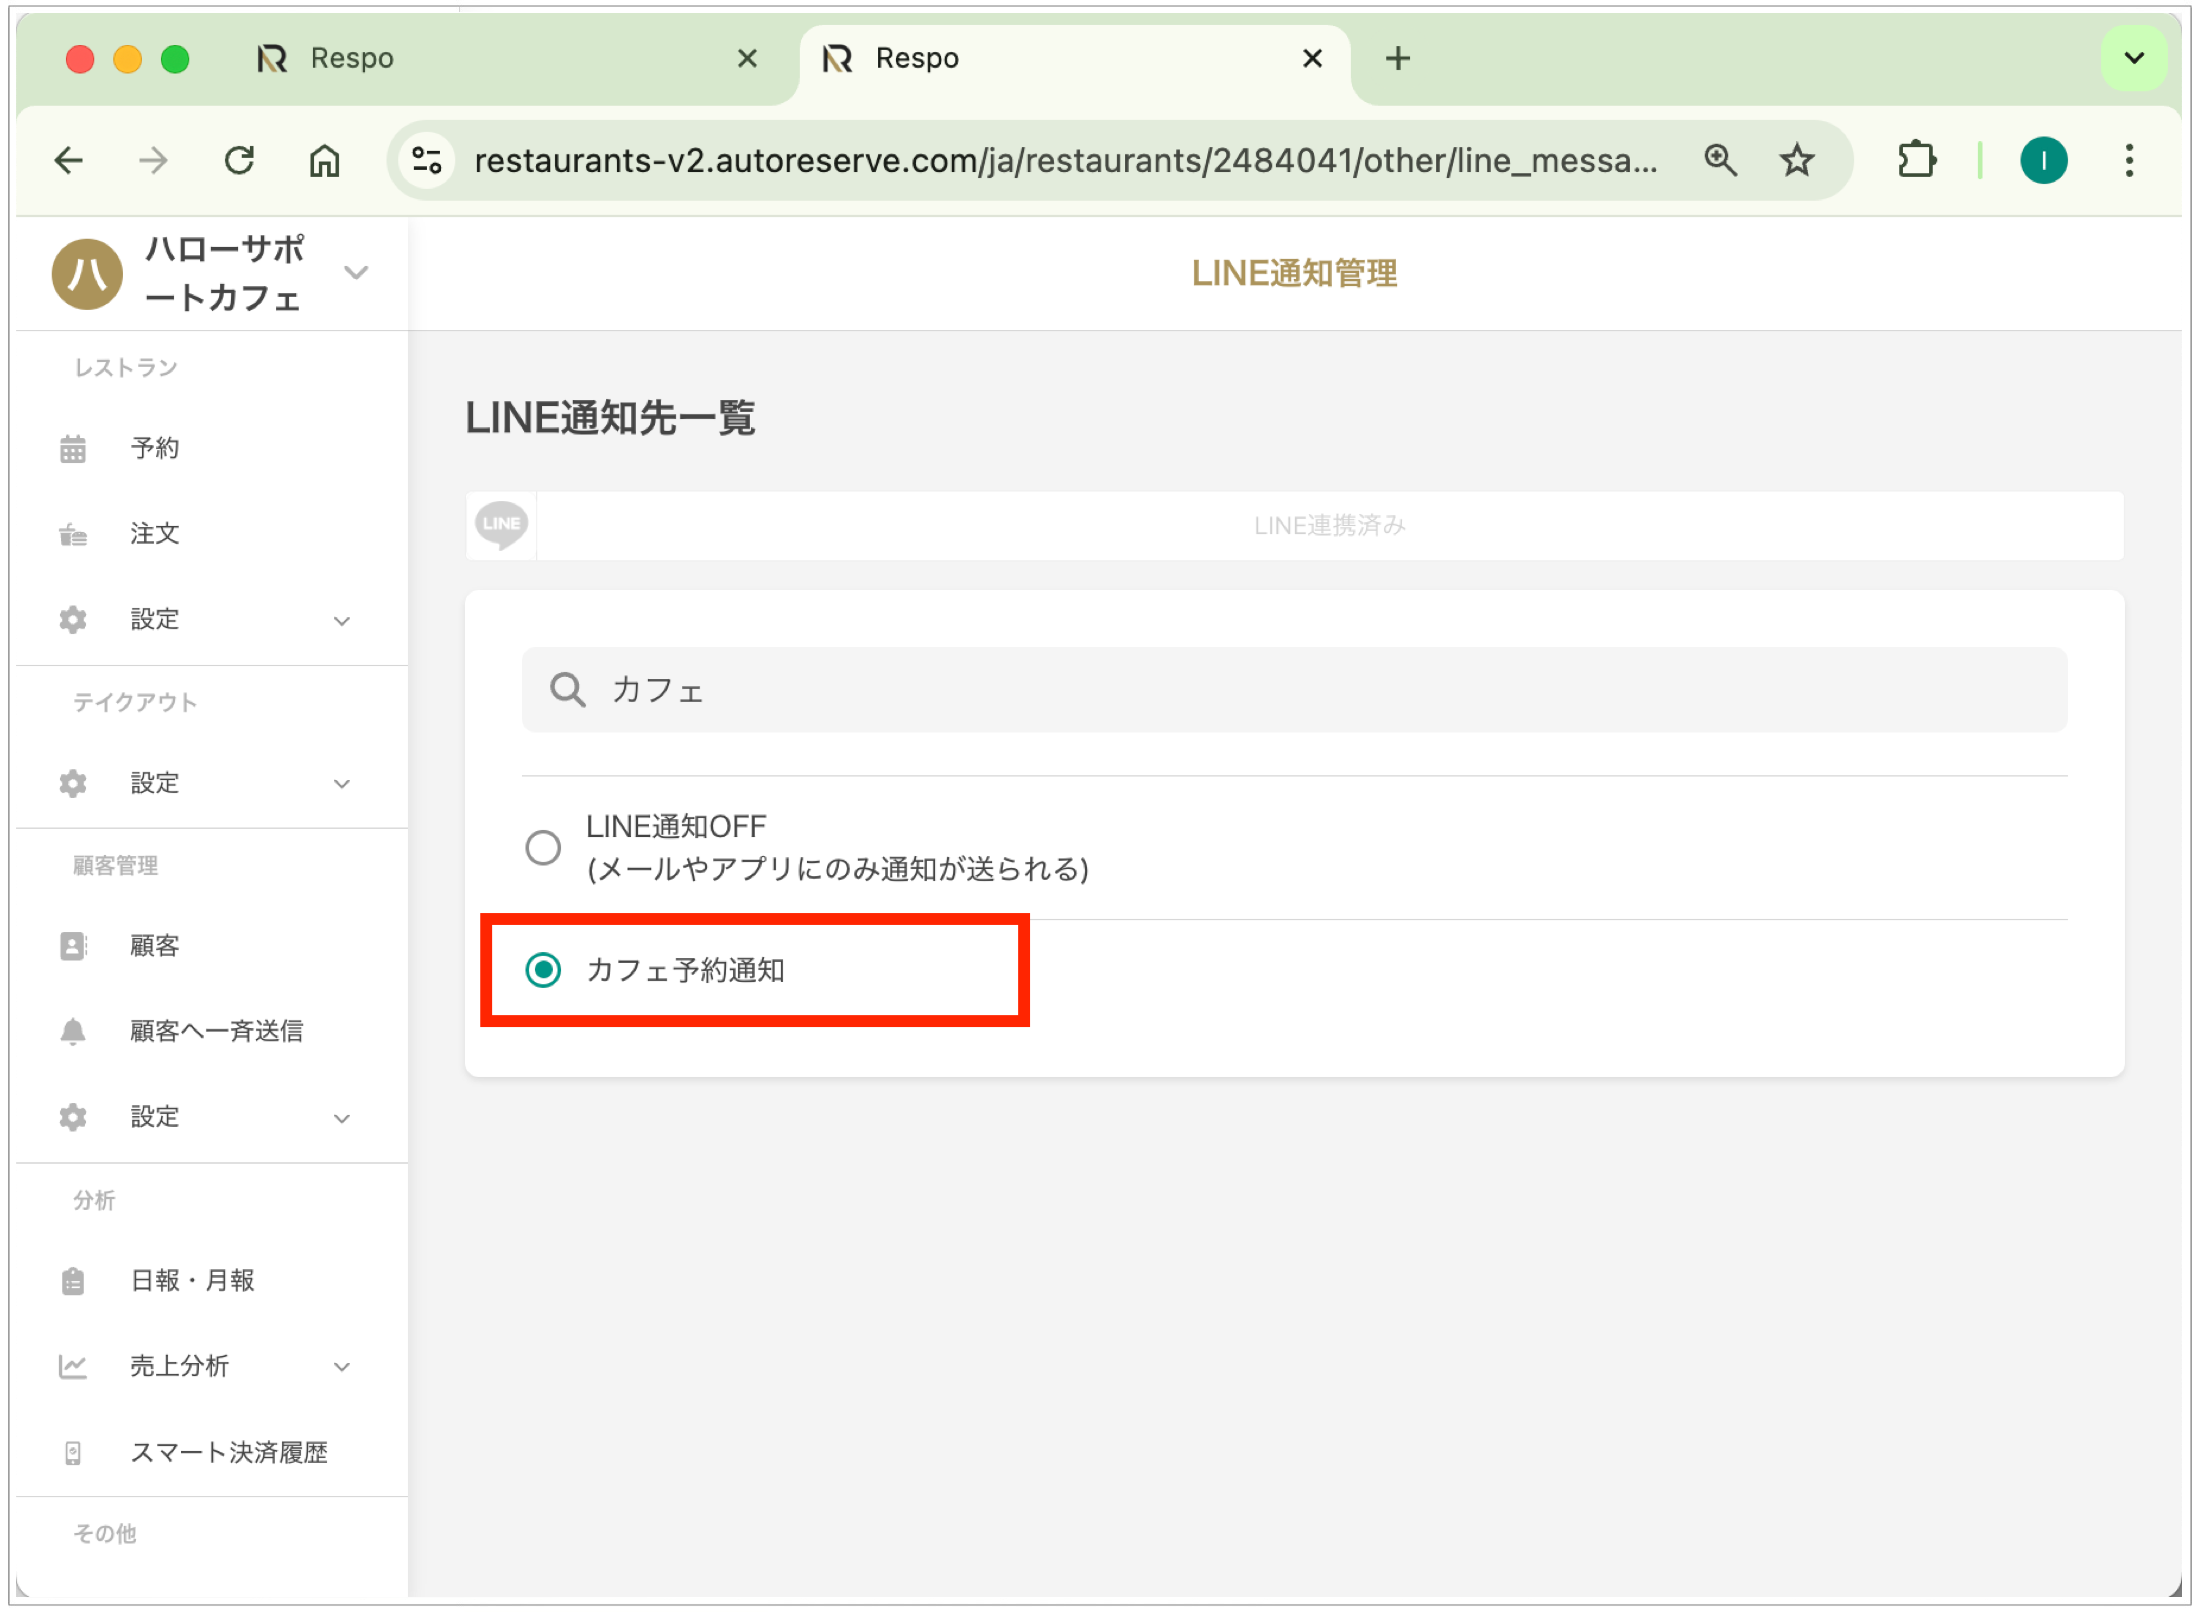Reload the current page
The image size is (2198, 1612).
pos(239,160)
